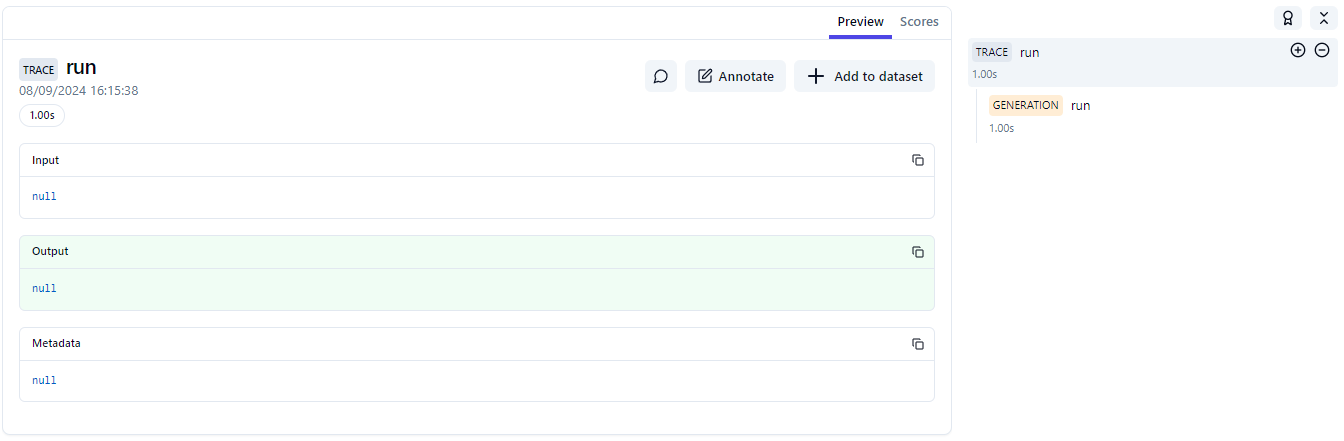Screen dimensions: 1344x441
Task: Copy the Output section content
Action: coord(917,252)
